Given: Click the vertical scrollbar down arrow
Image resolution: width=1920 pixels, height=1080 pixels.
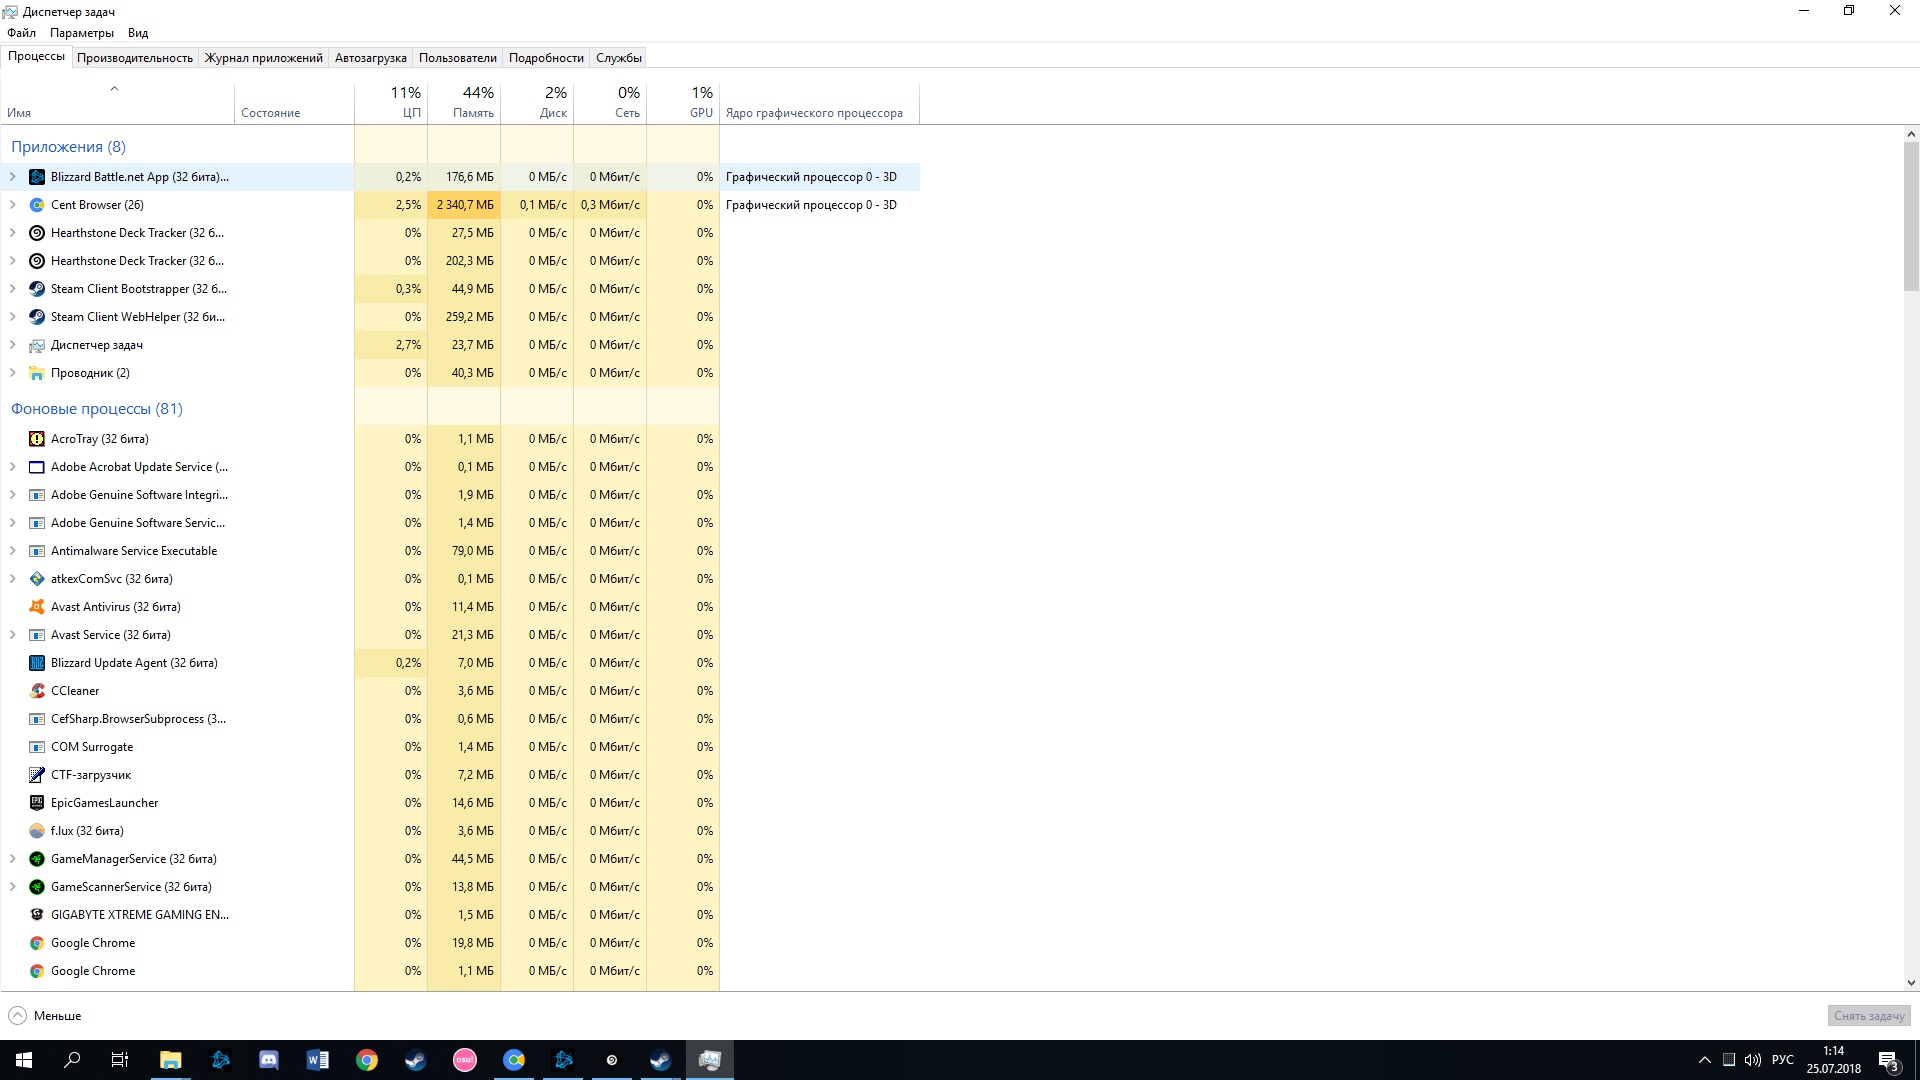Looking at the screenshot, I should [x=1911, y=983].
